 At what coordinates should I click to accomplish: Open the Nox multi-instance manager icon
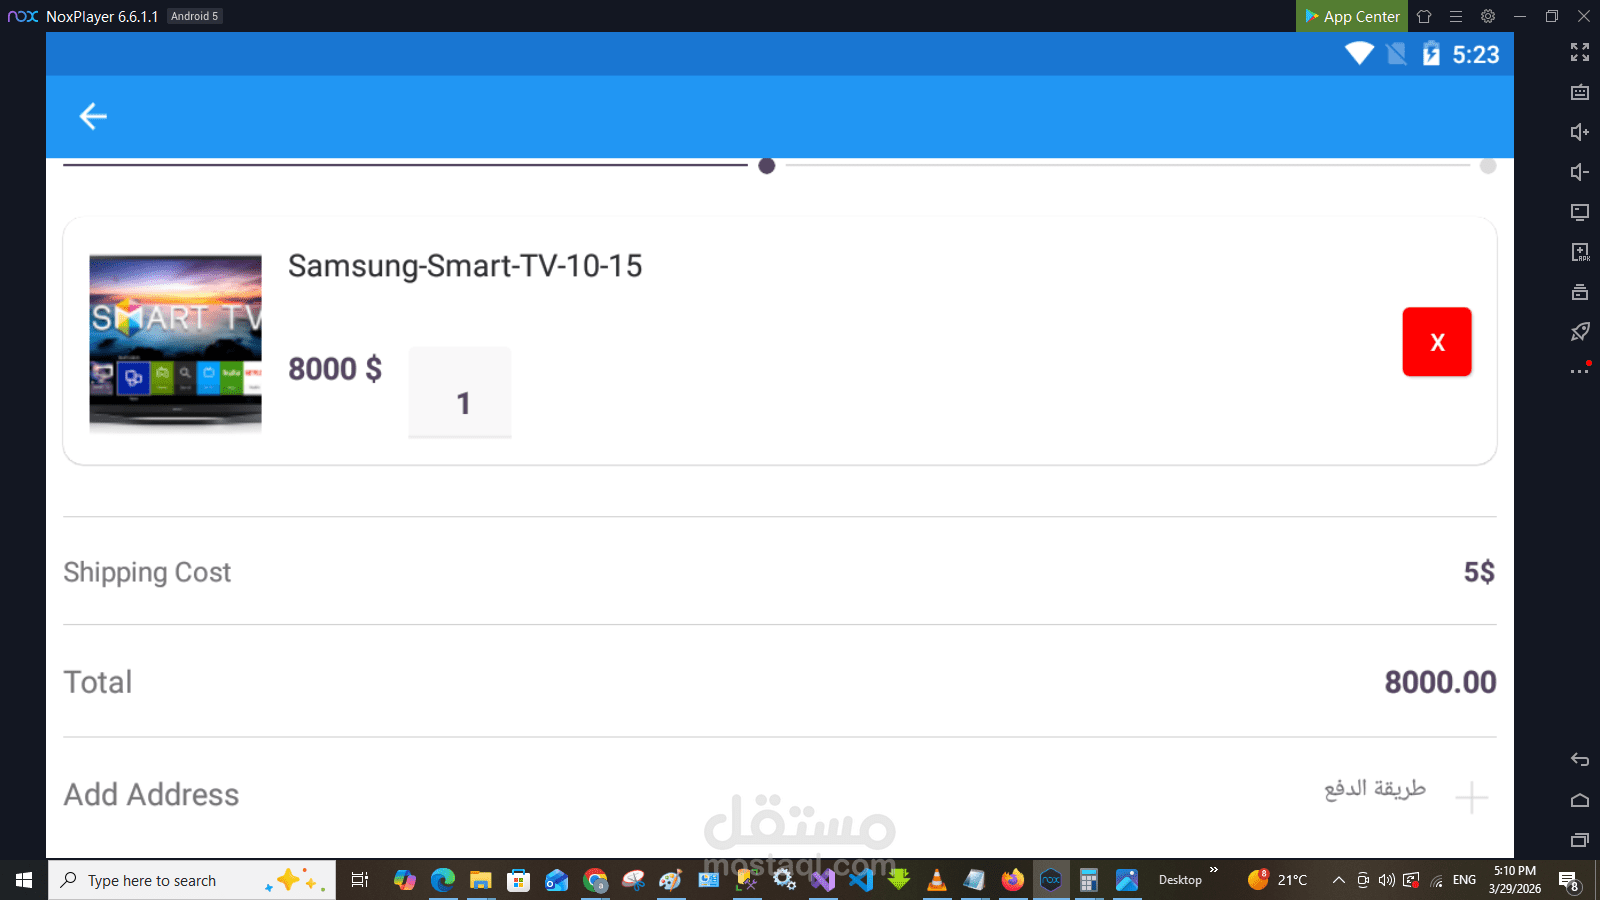click(1580, 292)
